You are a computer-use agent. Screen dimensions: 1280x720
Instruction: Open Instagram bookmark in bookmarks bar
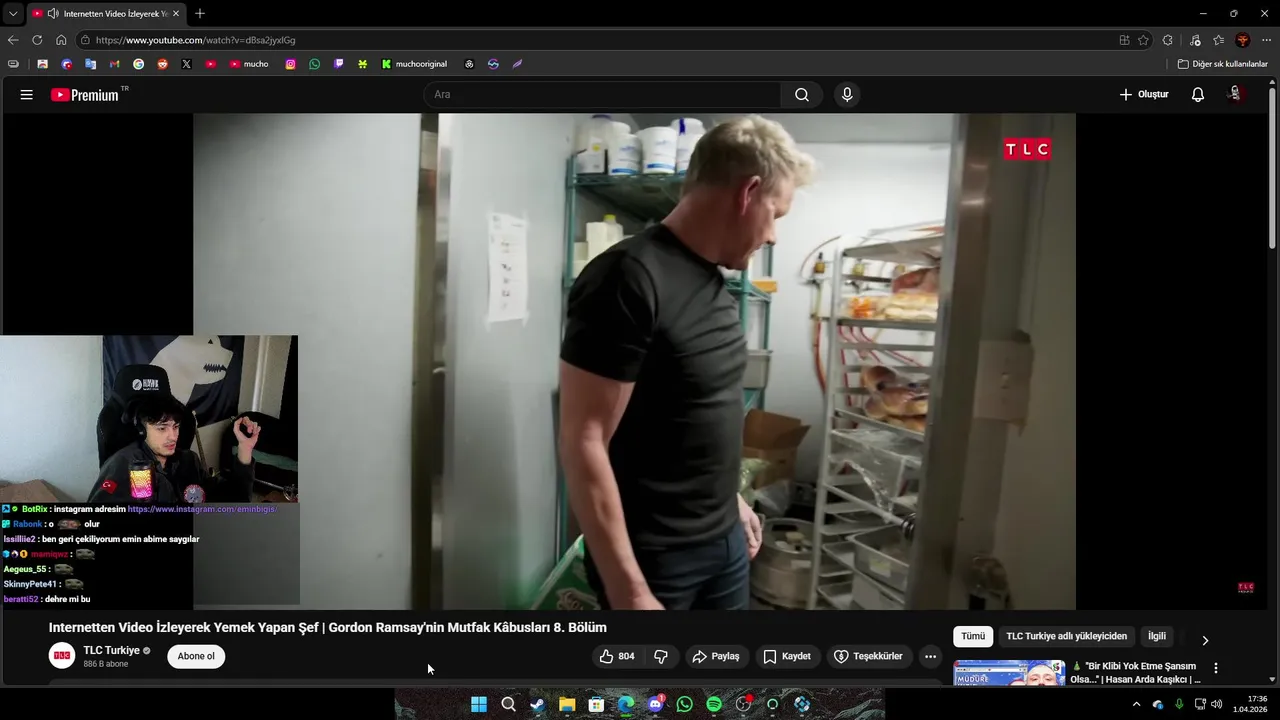291,64
